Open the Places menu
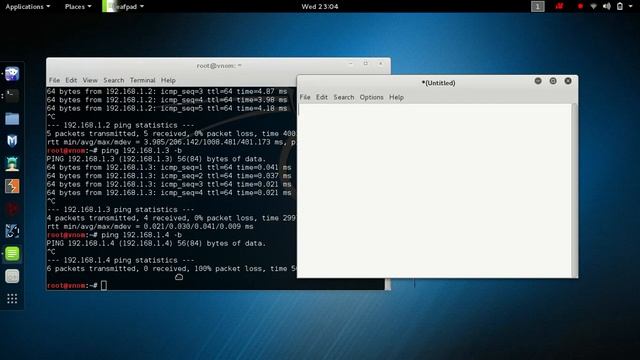 click(78, 7)
